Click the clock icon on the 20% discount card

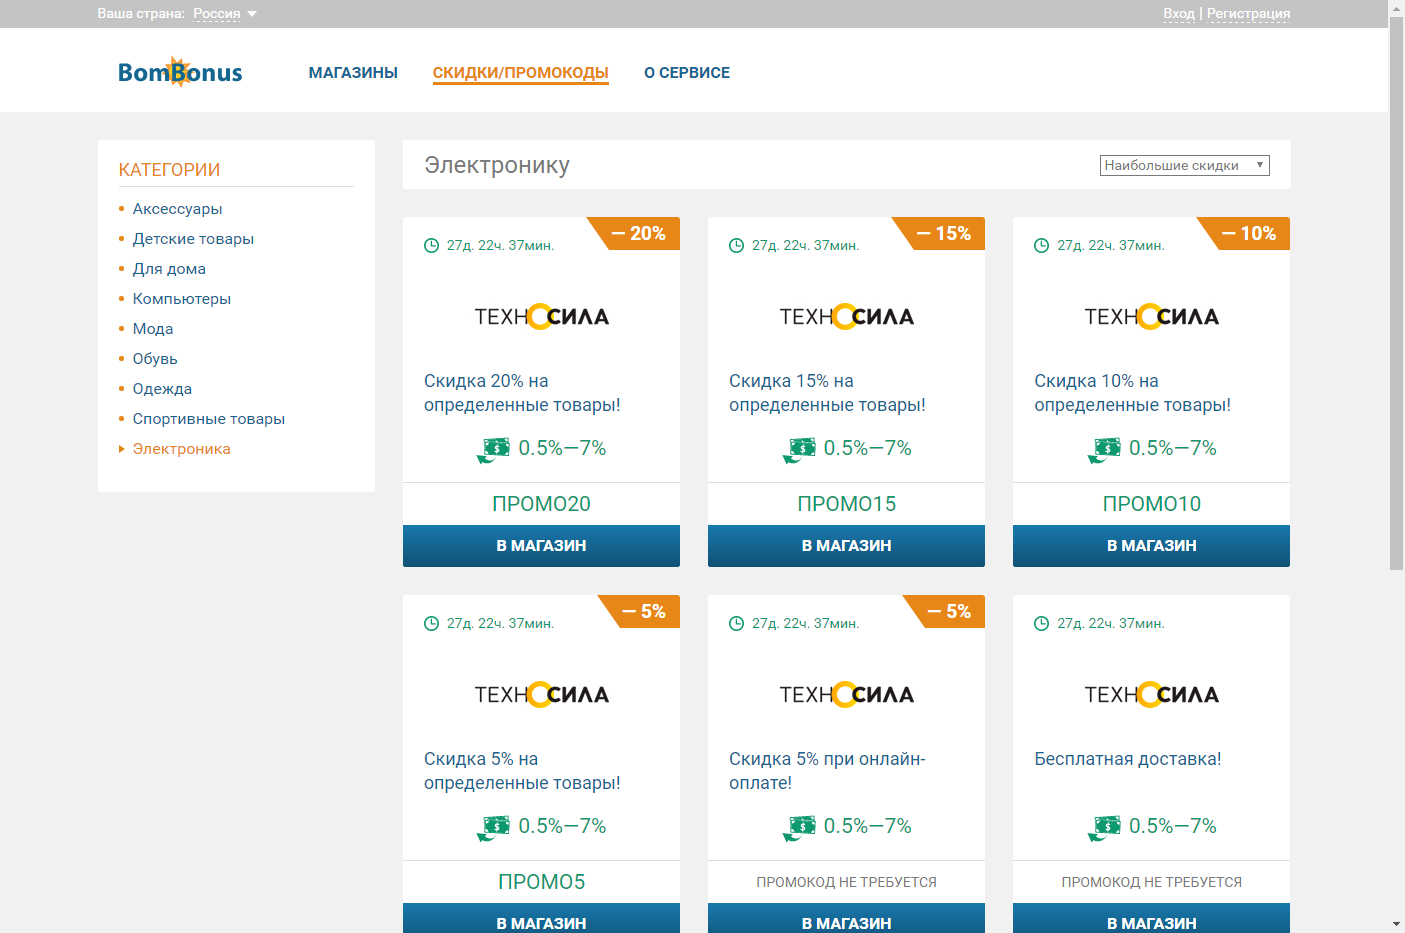pos(432,246)
